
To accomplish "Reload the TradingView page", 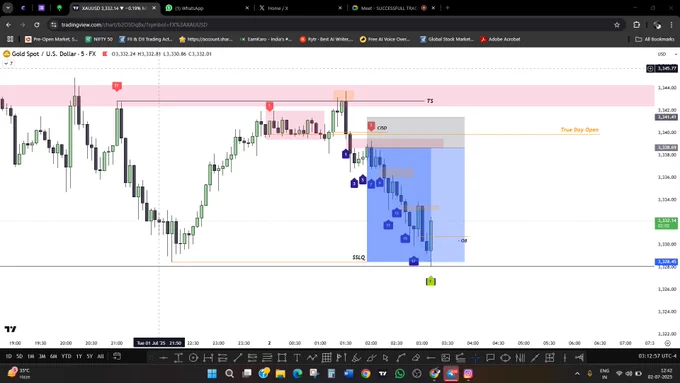I will (37, 25).
